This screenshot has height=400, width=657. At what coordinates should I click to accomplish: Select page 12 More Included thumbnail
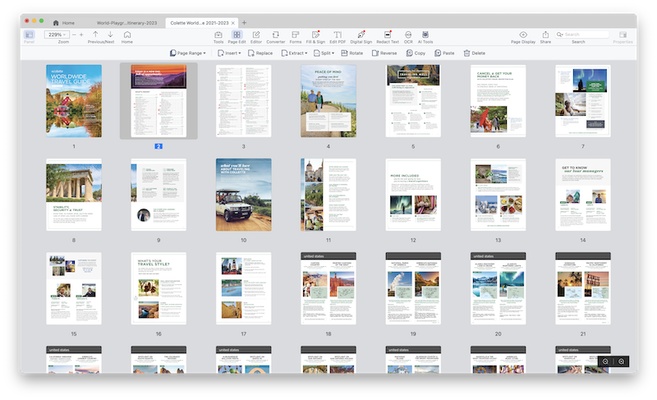413,195
